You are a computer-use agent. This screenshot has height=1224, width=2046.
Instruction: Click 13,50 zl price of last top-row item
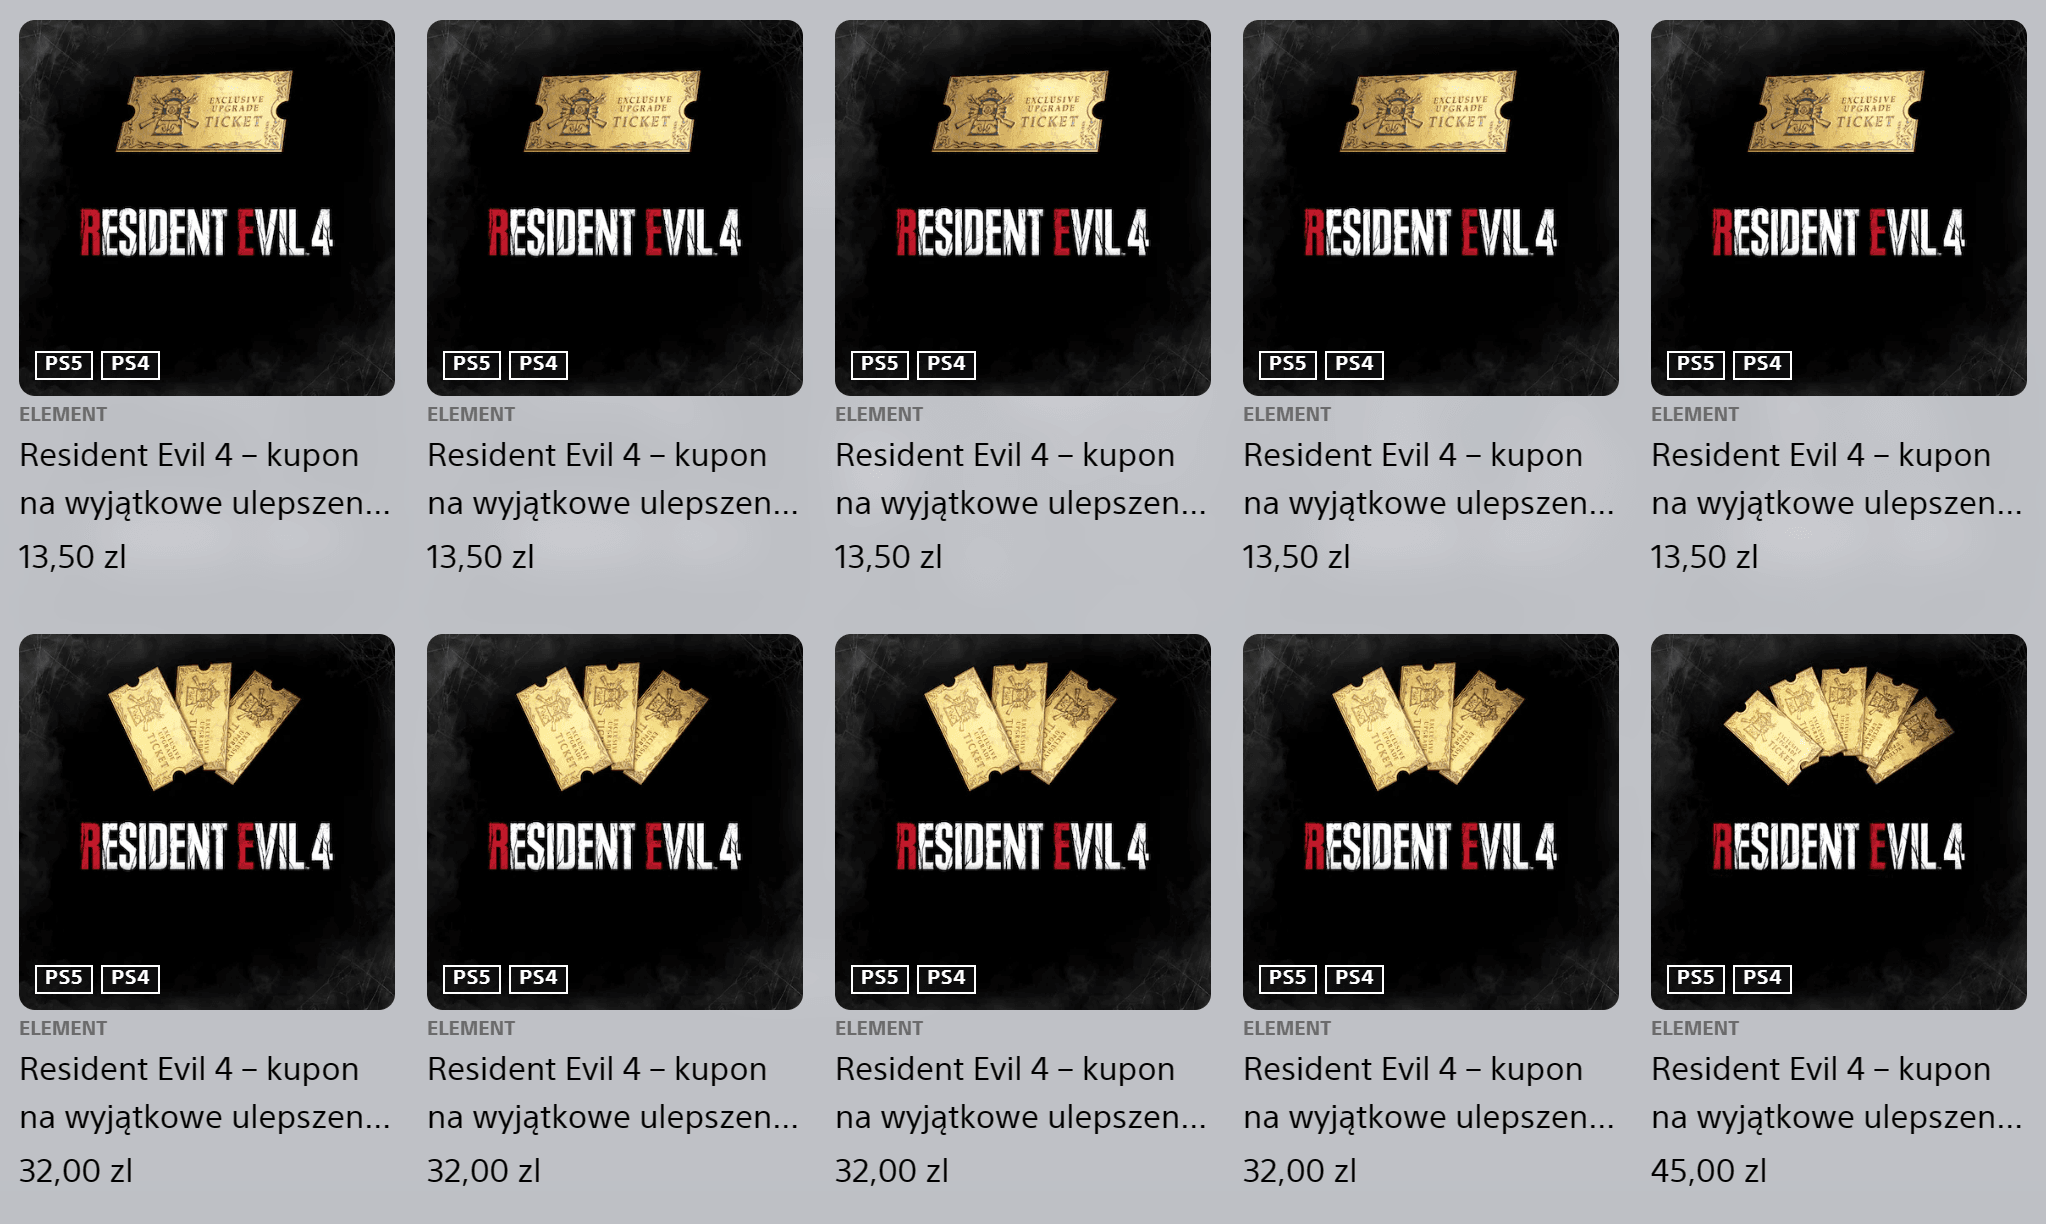tap(1704, 556)
